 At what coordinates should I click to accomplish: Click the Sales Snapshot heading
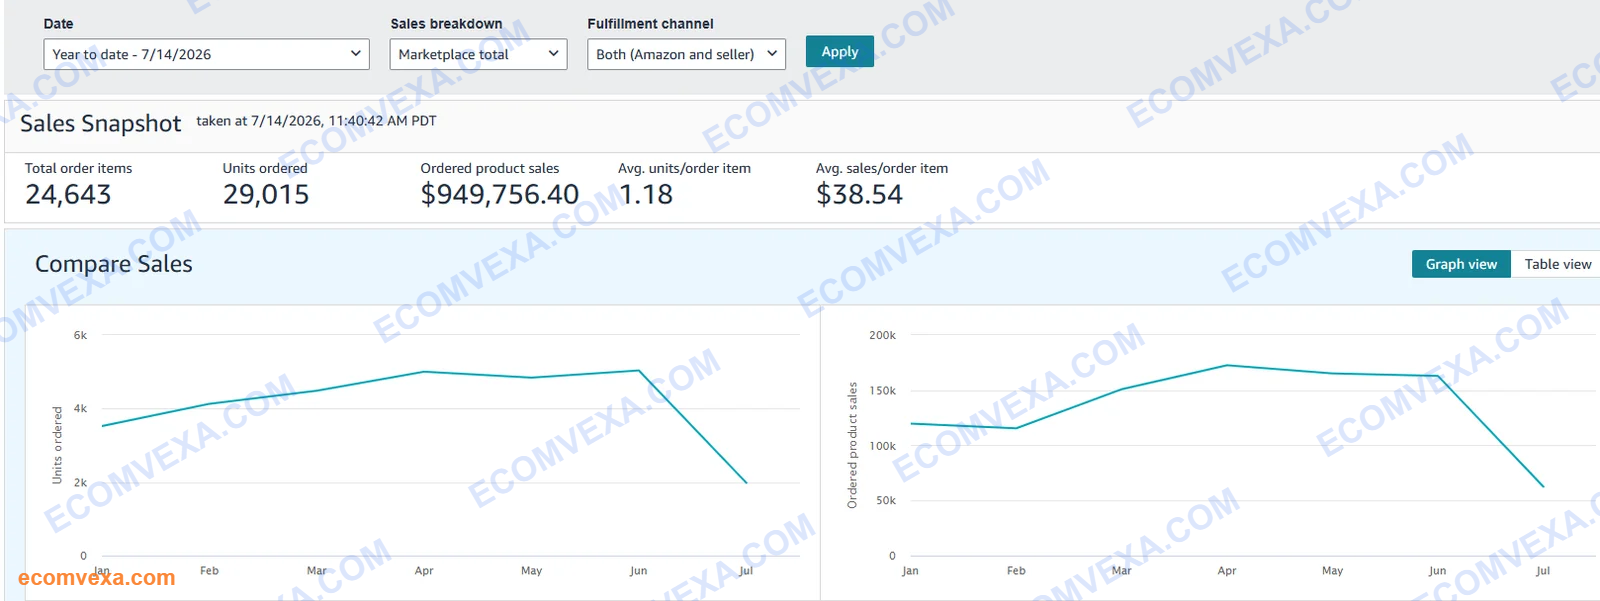pyautogui.click(x=101, y=123)
